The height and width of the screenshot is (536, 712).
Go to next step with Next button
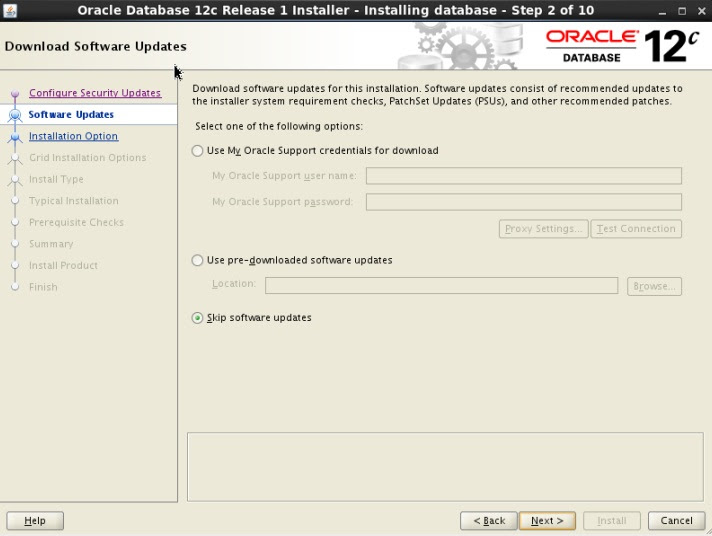pyautogui.click(x=547, y=521)
